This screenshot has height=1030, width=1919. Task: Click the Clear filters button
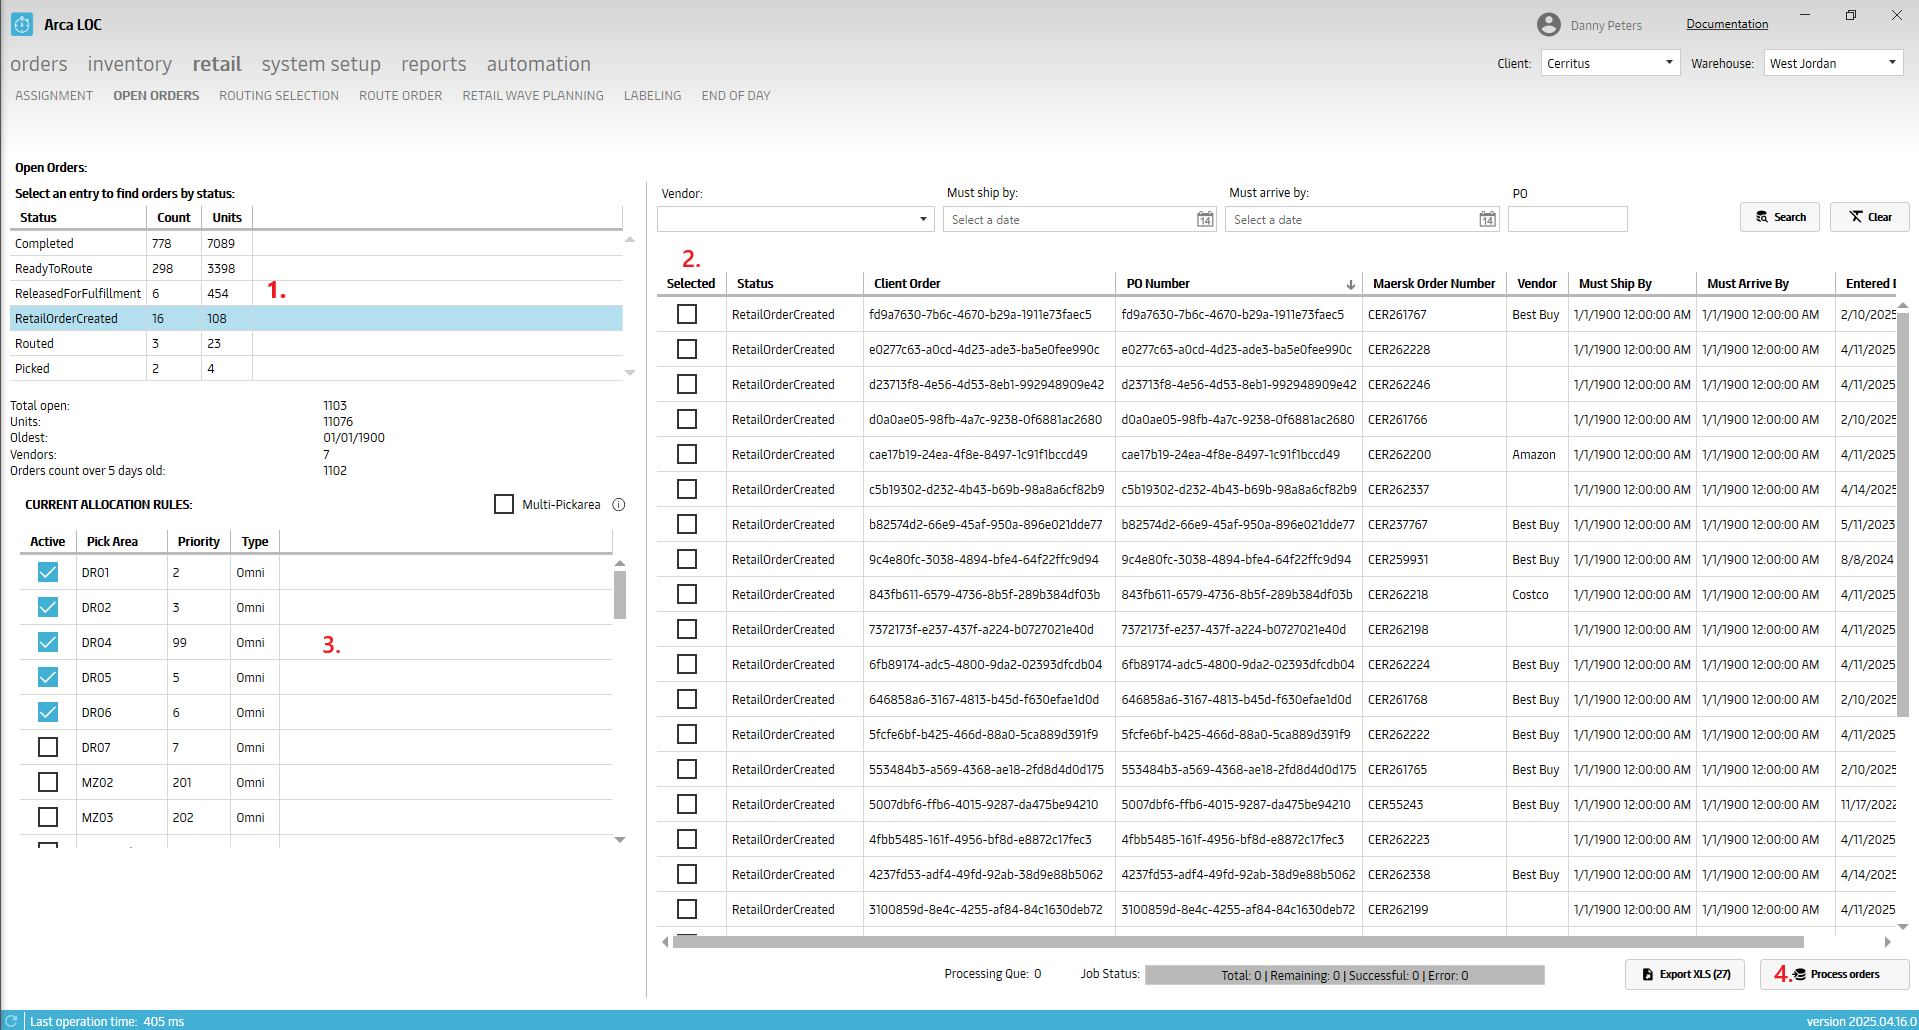click(1869, 217)
